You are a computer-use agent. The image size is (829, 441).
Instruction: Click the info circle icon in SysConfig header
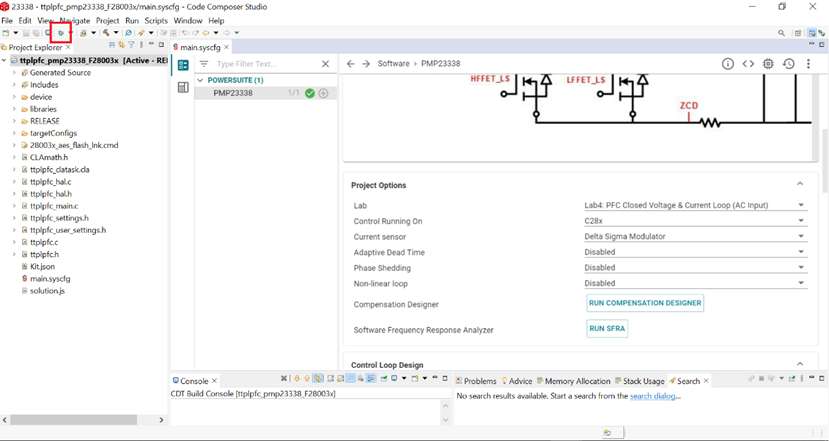(x=728, y=64)
